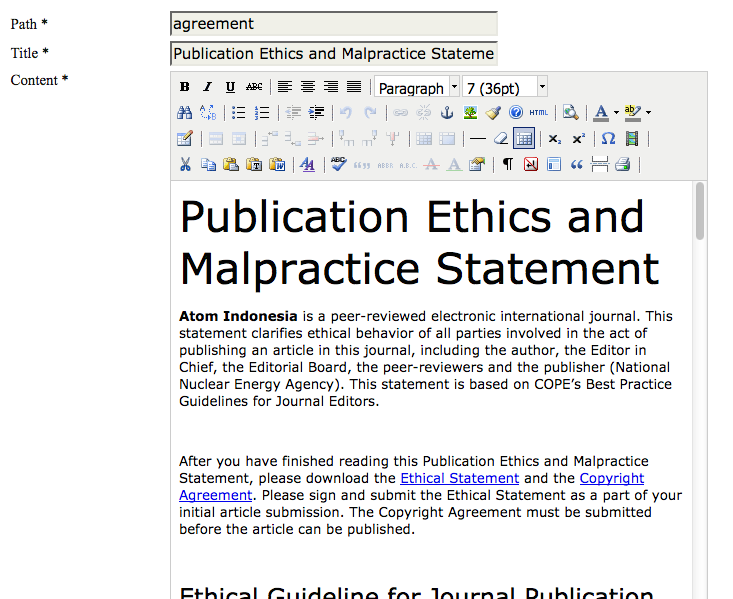
Task: Toggle bold formatting
Action: [185, 87]
